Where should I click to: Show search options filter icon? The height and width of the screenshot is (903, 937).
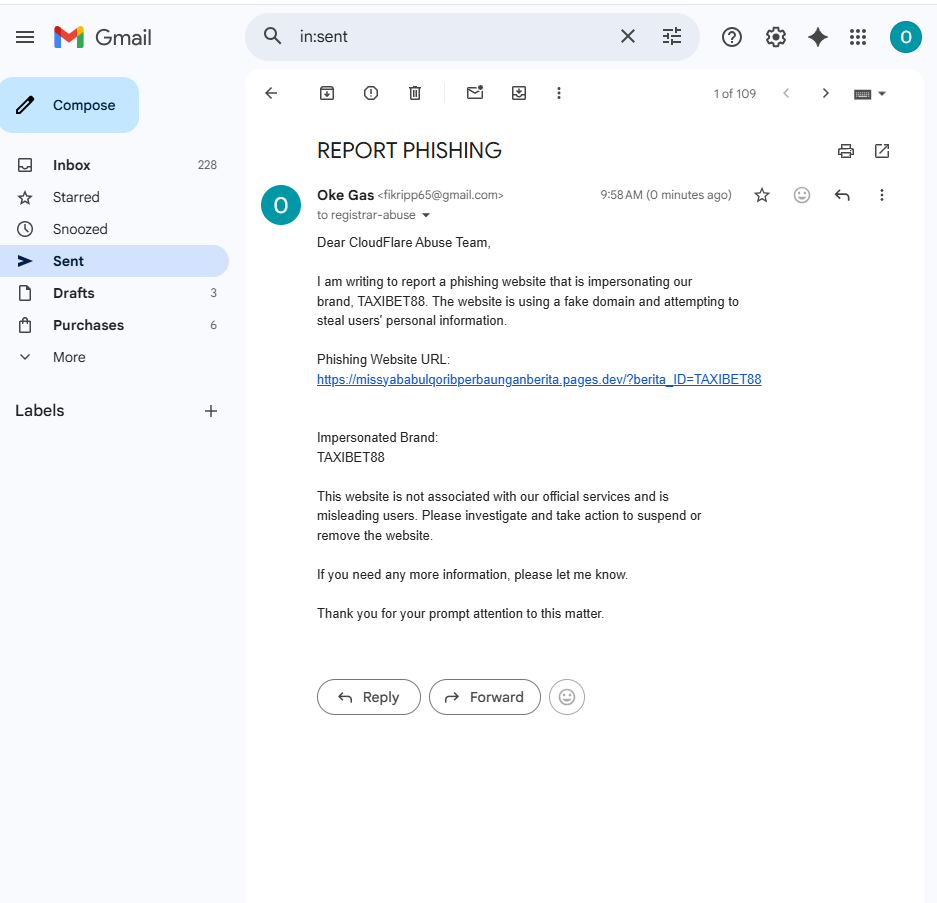pyautogui.click(x=672, y=36)
